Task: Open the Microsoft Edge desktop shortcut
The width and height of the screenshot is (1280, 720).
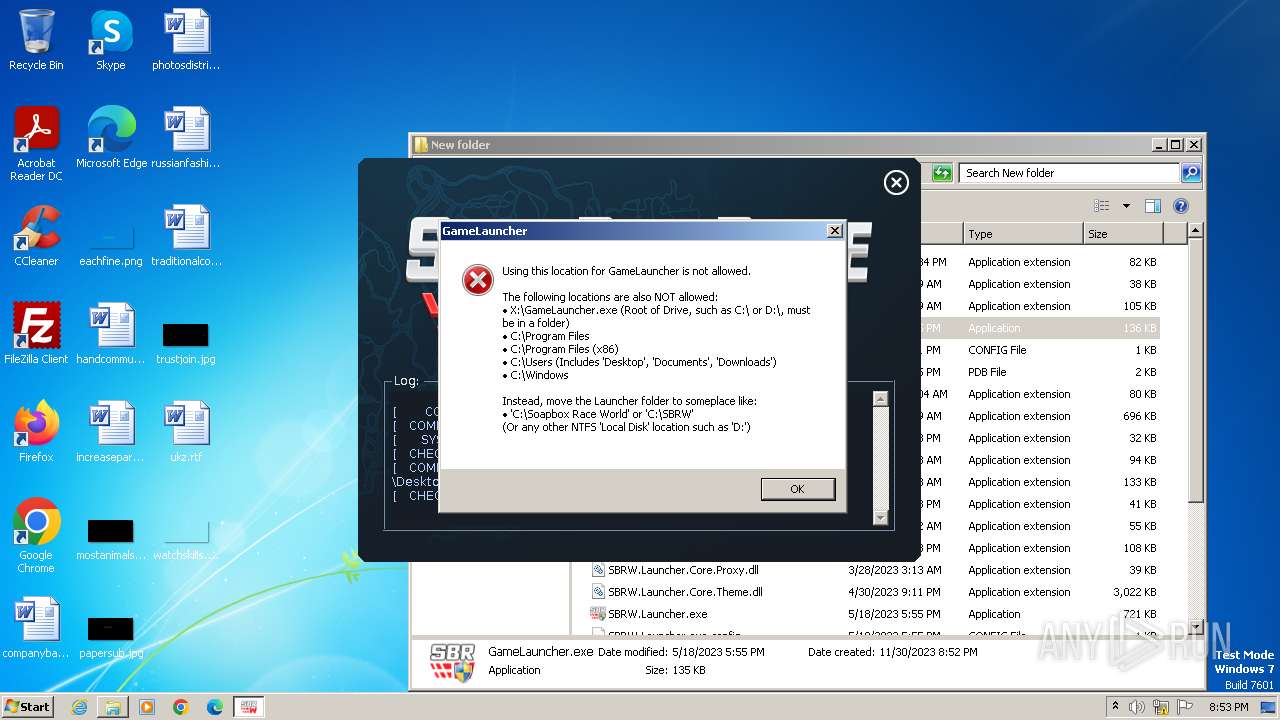Action: (x=111, y=138)
